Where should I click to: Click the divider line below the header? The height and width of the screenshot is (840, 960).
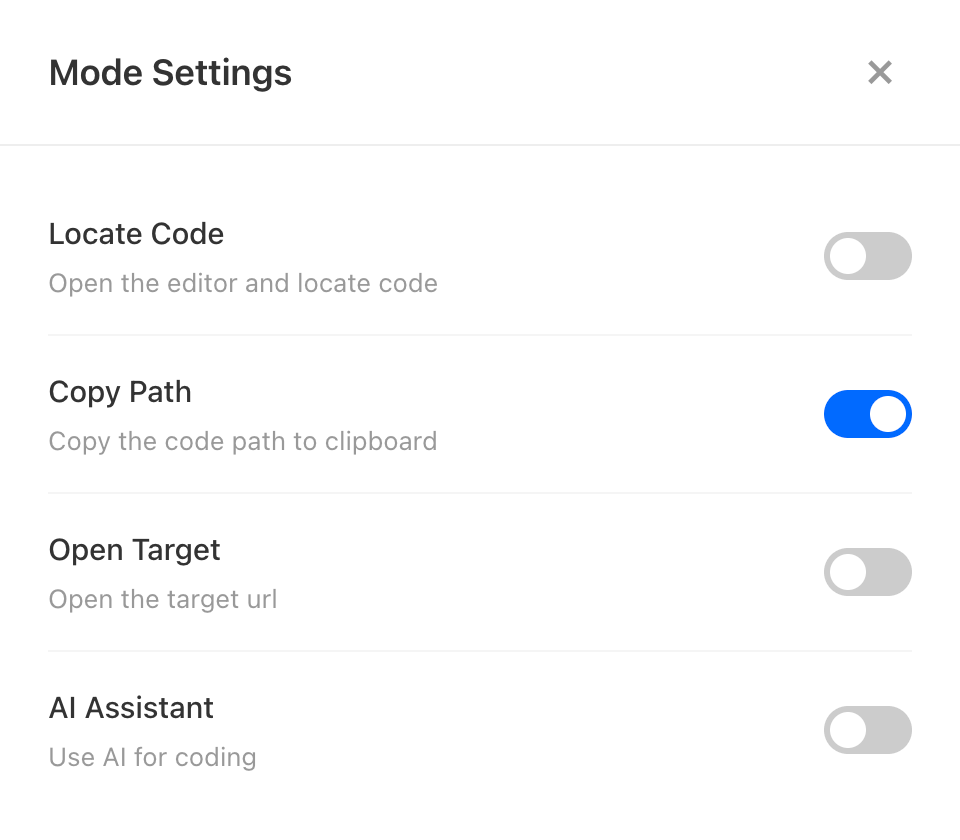pyautogui.click(x=480, y=145)
